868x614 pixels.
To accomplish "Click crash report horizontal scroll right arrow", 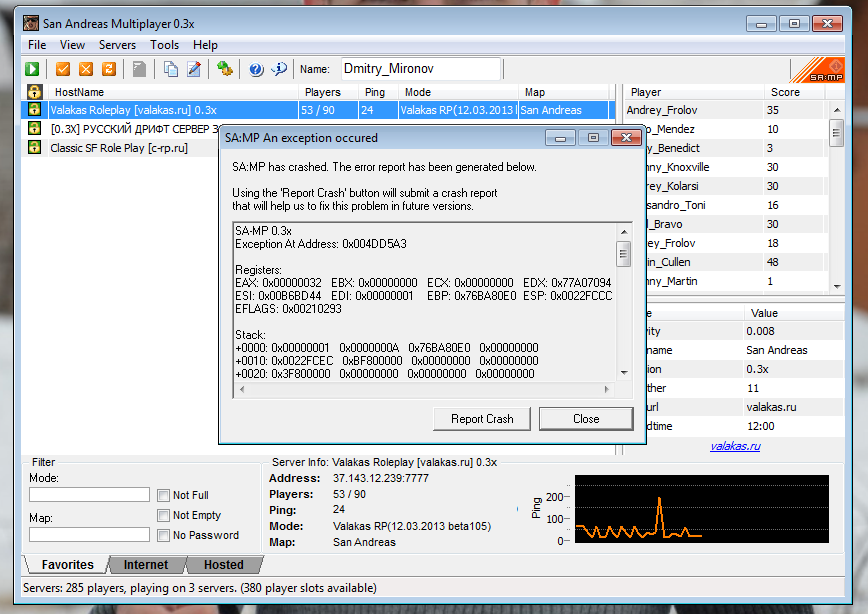I will click(x=607, y=389).
